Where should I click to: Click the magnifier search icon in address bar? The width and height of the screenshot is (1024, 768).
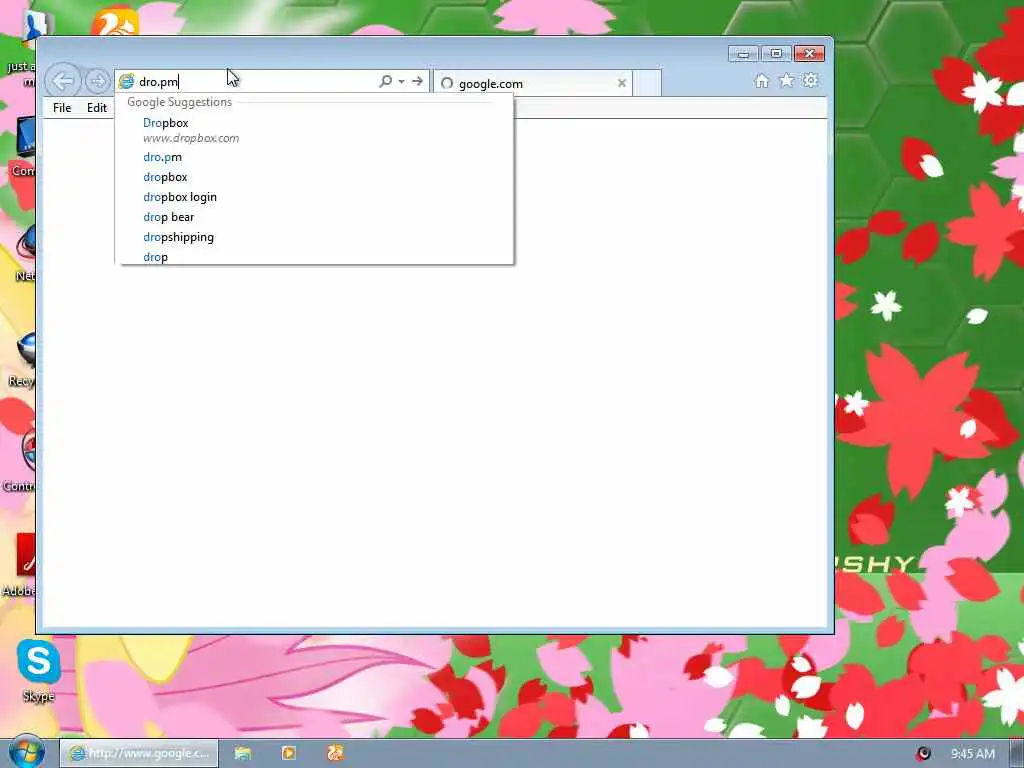[385, 81]
